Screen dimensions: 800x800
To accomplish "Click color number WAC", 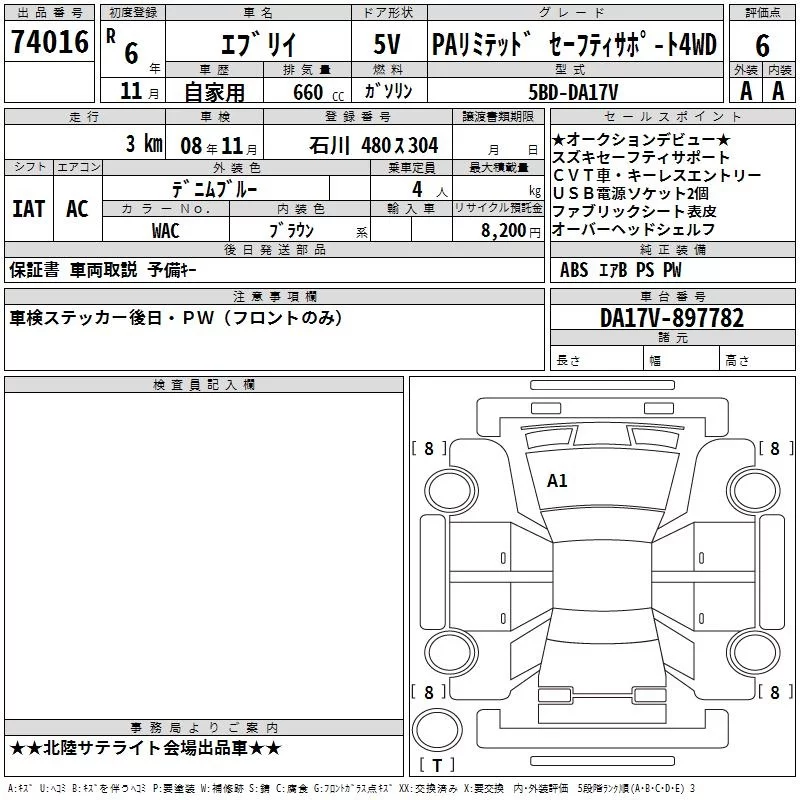I will [165, 230].
